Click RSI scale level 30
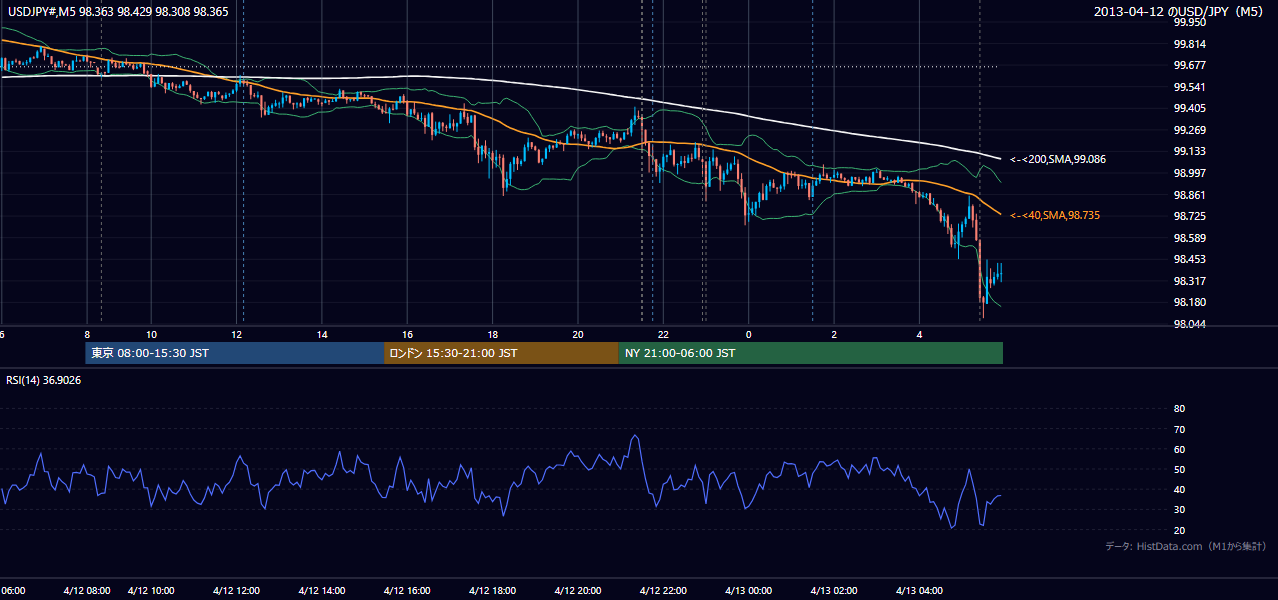 coord(1179,510)
